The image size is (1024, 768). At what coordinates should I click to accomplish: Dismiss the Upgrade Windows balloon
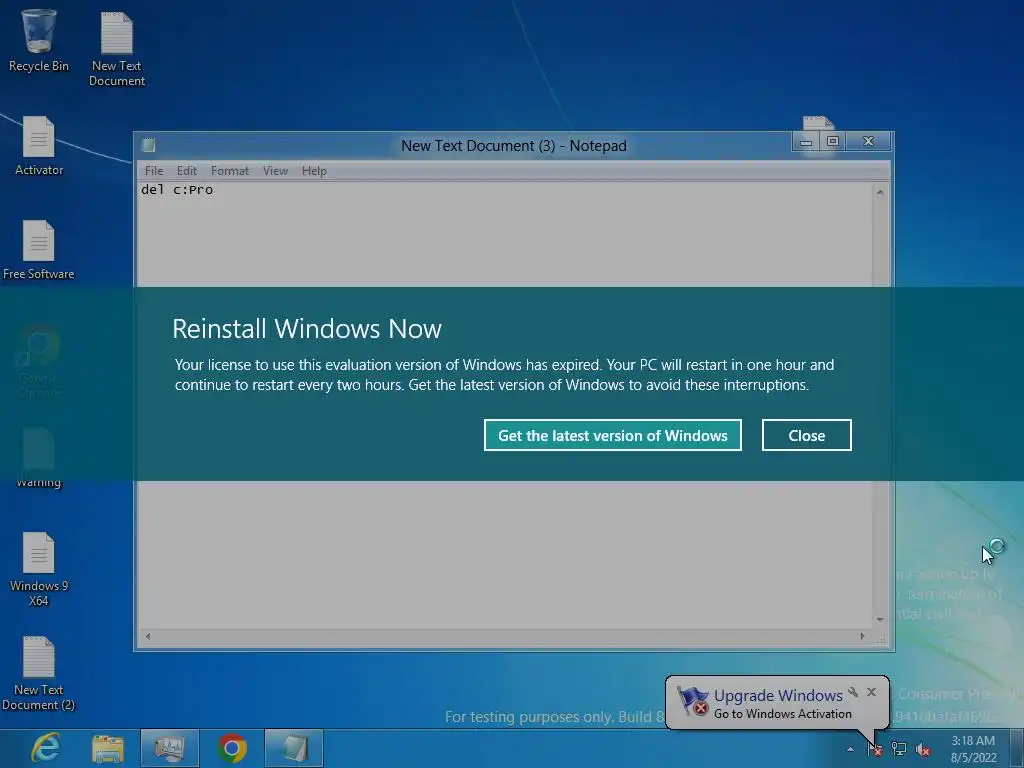click(x=871, y=692)
